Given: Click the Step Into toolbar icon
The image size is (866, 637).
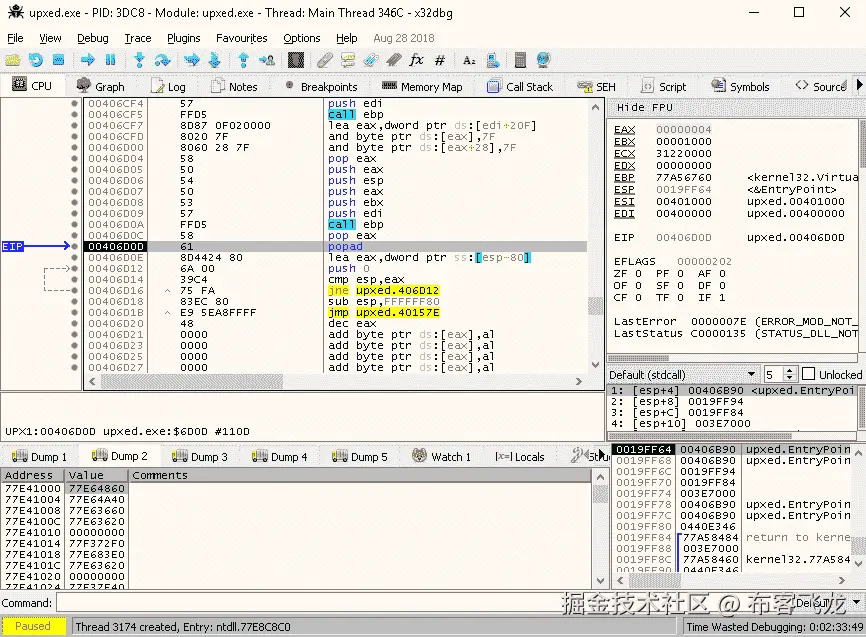Looking at the screenshot, I should pos(140,61).
